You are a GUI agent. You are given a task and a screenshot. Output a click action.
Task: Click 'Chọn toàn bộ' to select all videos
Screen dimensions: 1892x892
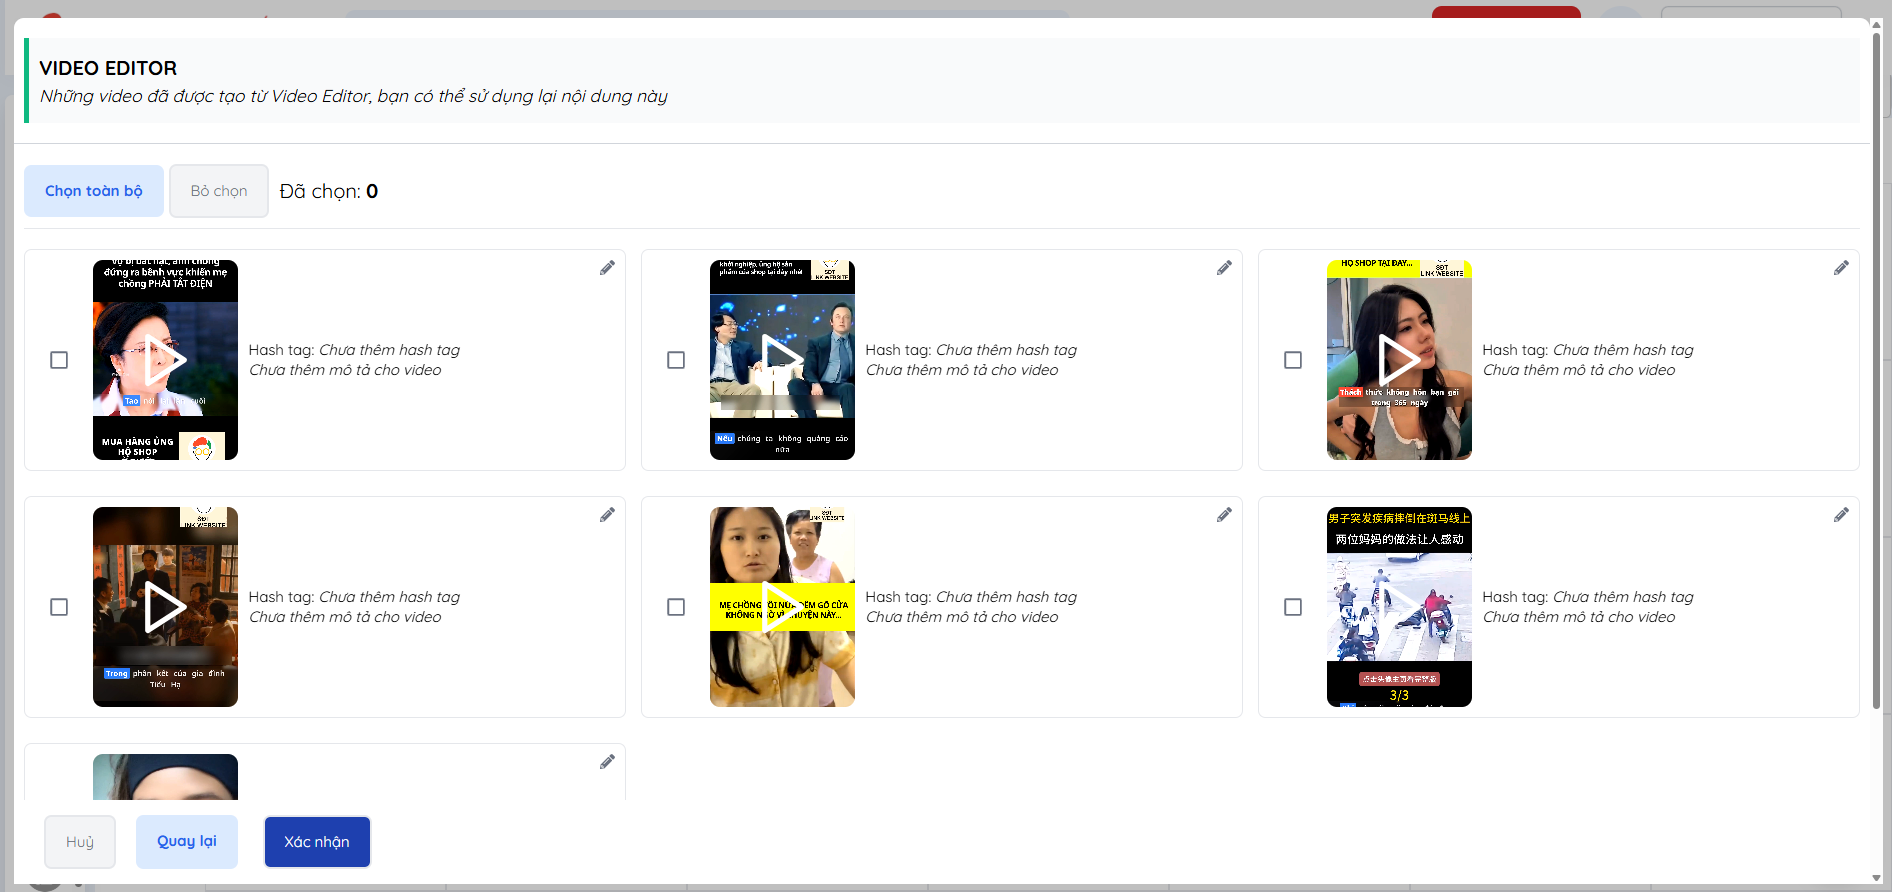[x=94, y=191]
